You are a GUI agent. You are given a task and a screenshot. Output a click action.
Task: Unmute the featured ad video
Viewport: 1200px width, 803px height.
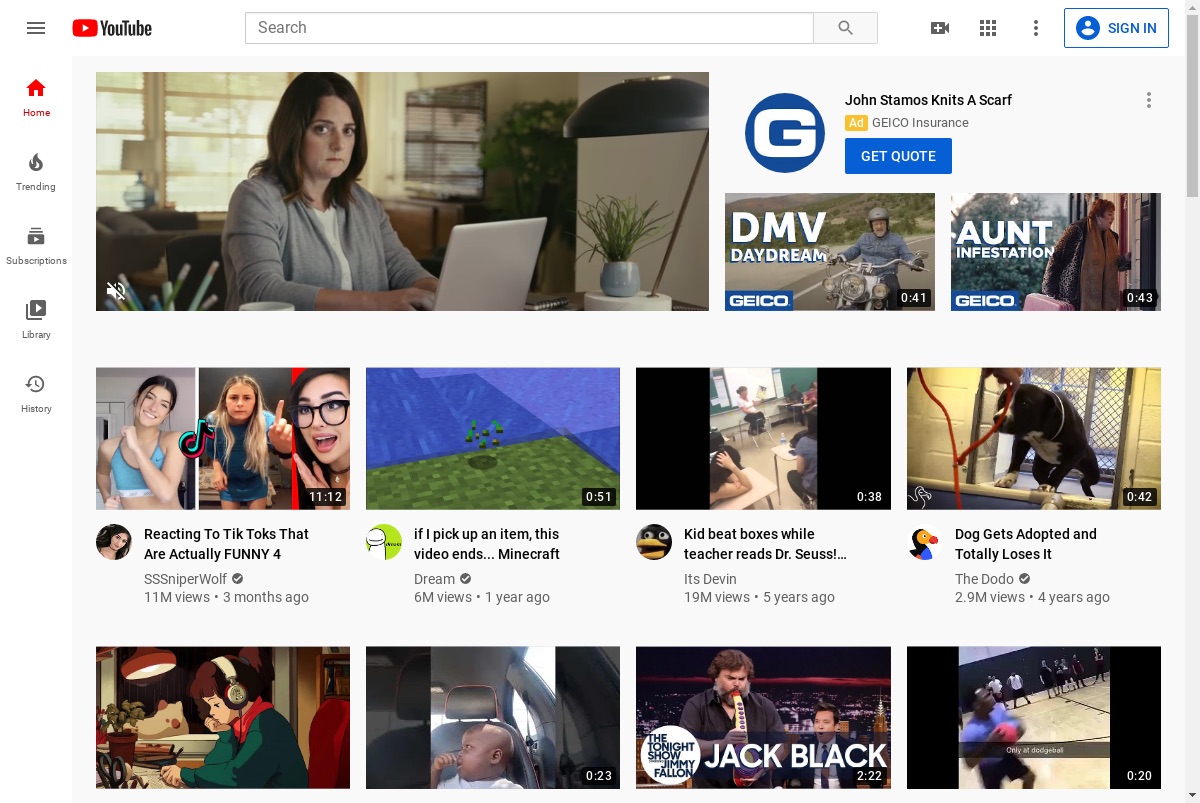(x=116, y=291)
